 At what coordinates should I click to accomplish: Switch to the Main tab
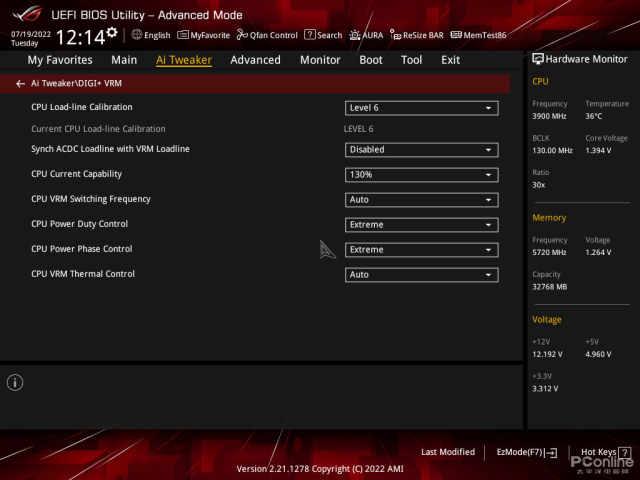pos(124,60)
